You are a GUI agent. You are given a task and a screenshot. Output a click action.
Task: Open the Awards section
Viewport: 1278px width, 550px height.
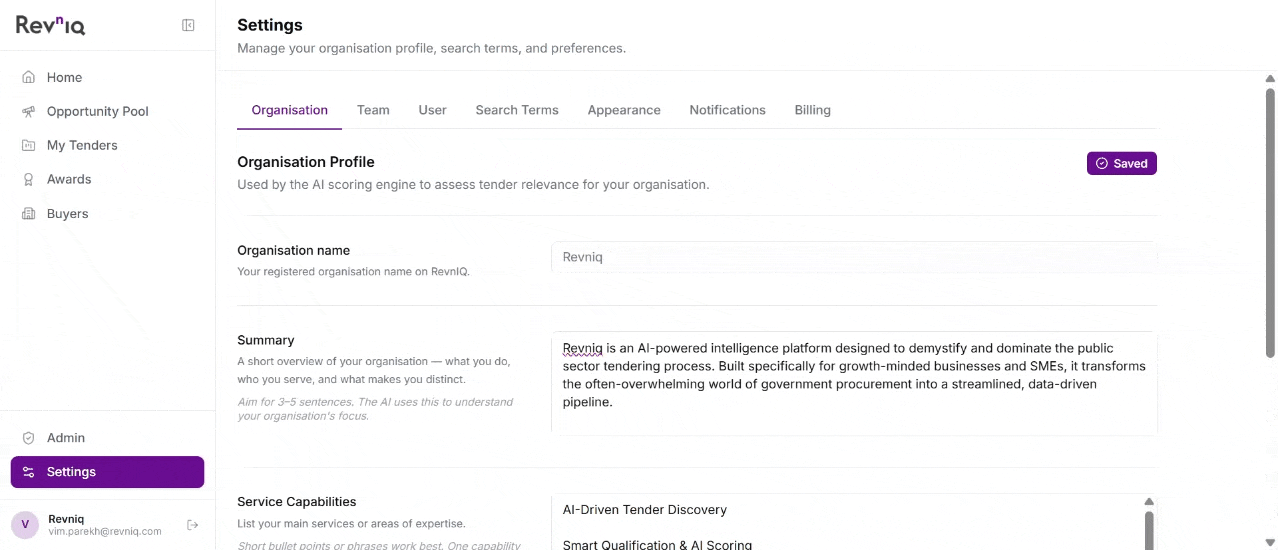107,179
